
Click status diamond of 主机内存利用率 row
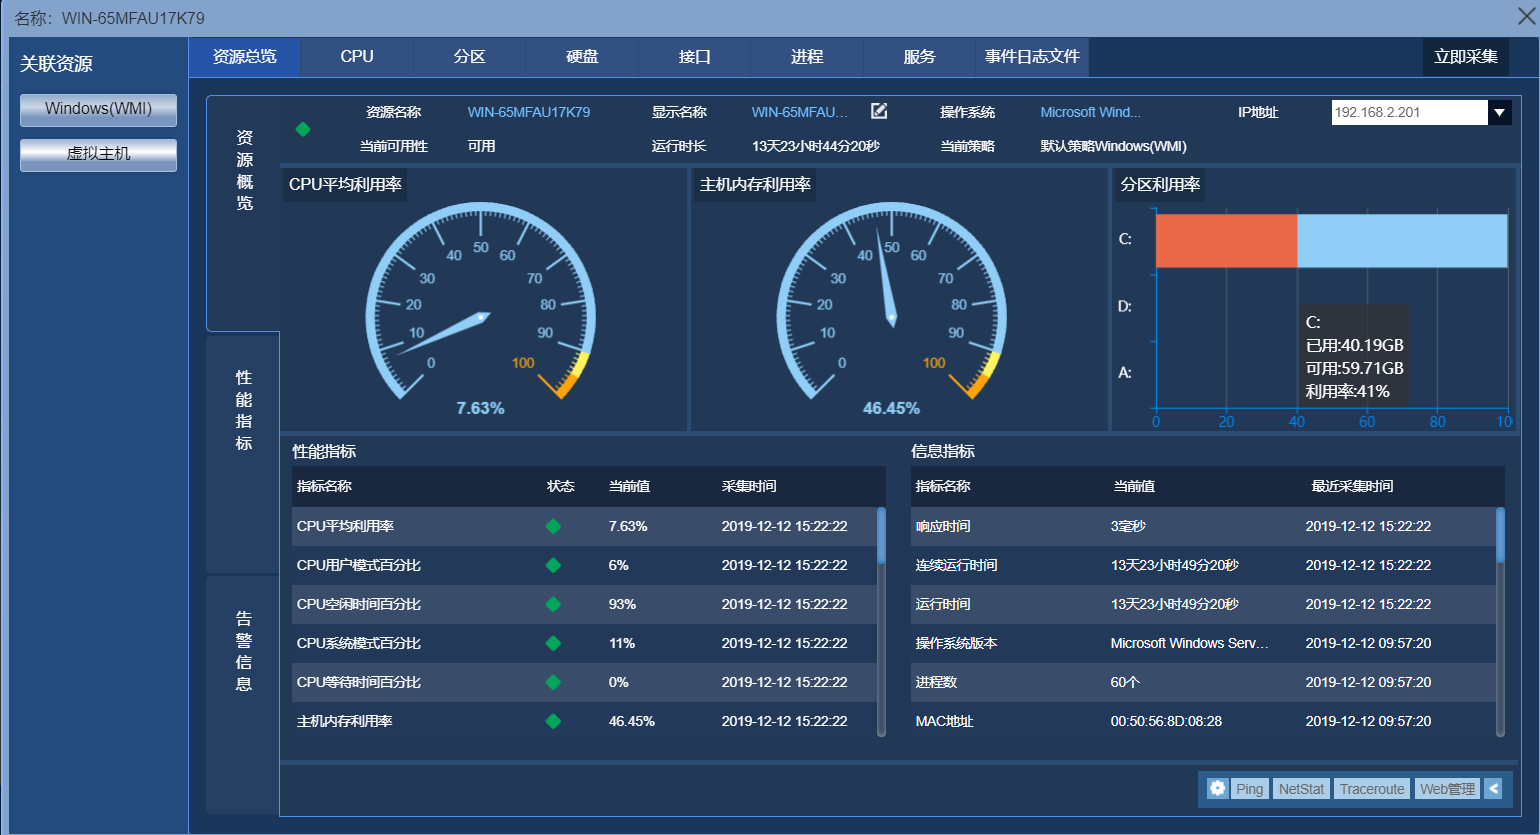tap(553, 721)
